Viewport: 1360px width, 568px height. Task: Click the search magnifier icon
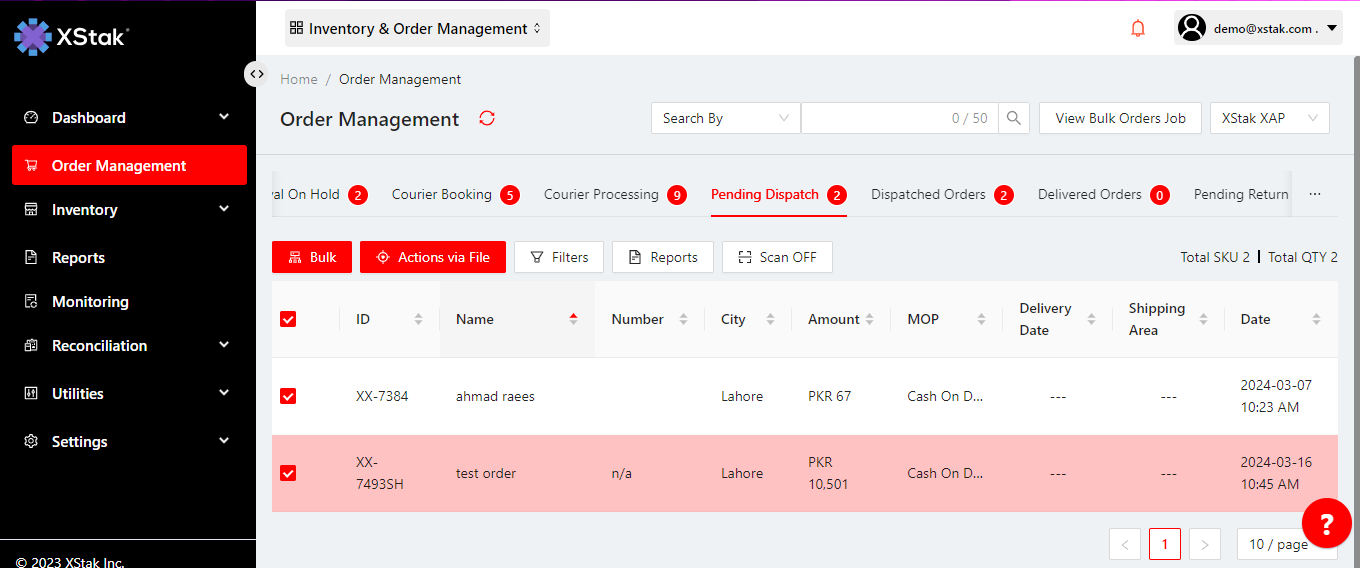tap(1014, 118)
